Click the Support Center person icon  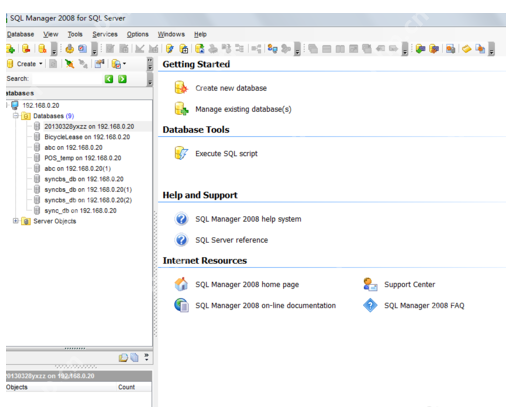coord(370,284)
